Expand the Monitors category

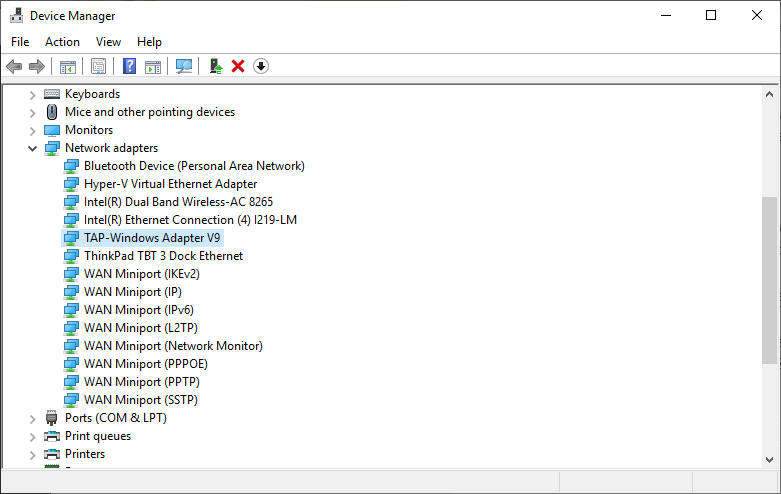click(32, 131)
